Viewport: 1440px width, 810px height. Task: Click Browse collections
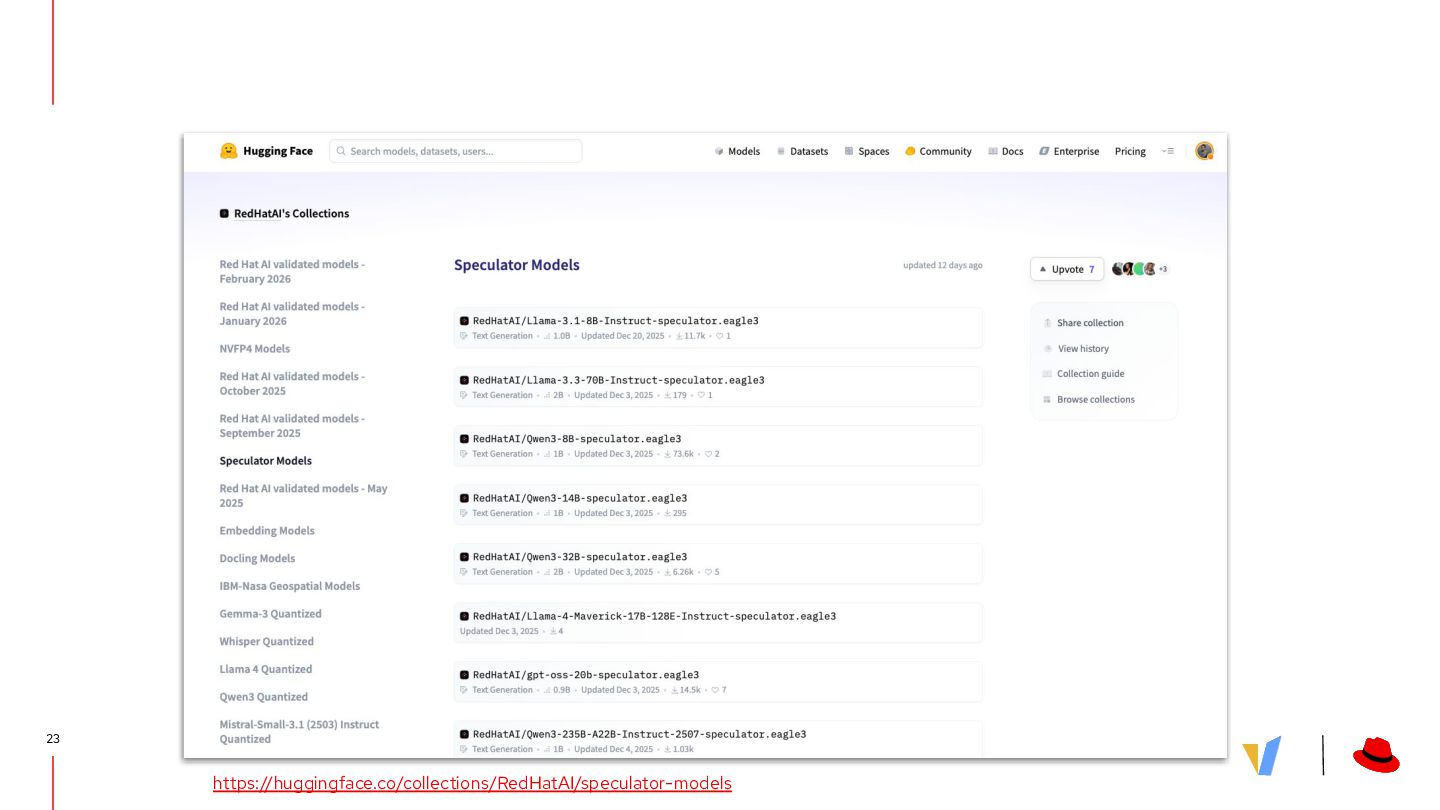(1095, 400)
